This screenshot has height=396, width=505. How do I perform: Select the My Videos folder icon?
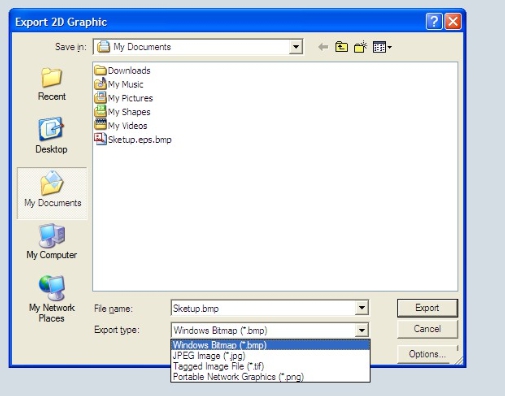pyautogui.click(x=100, y=125)
